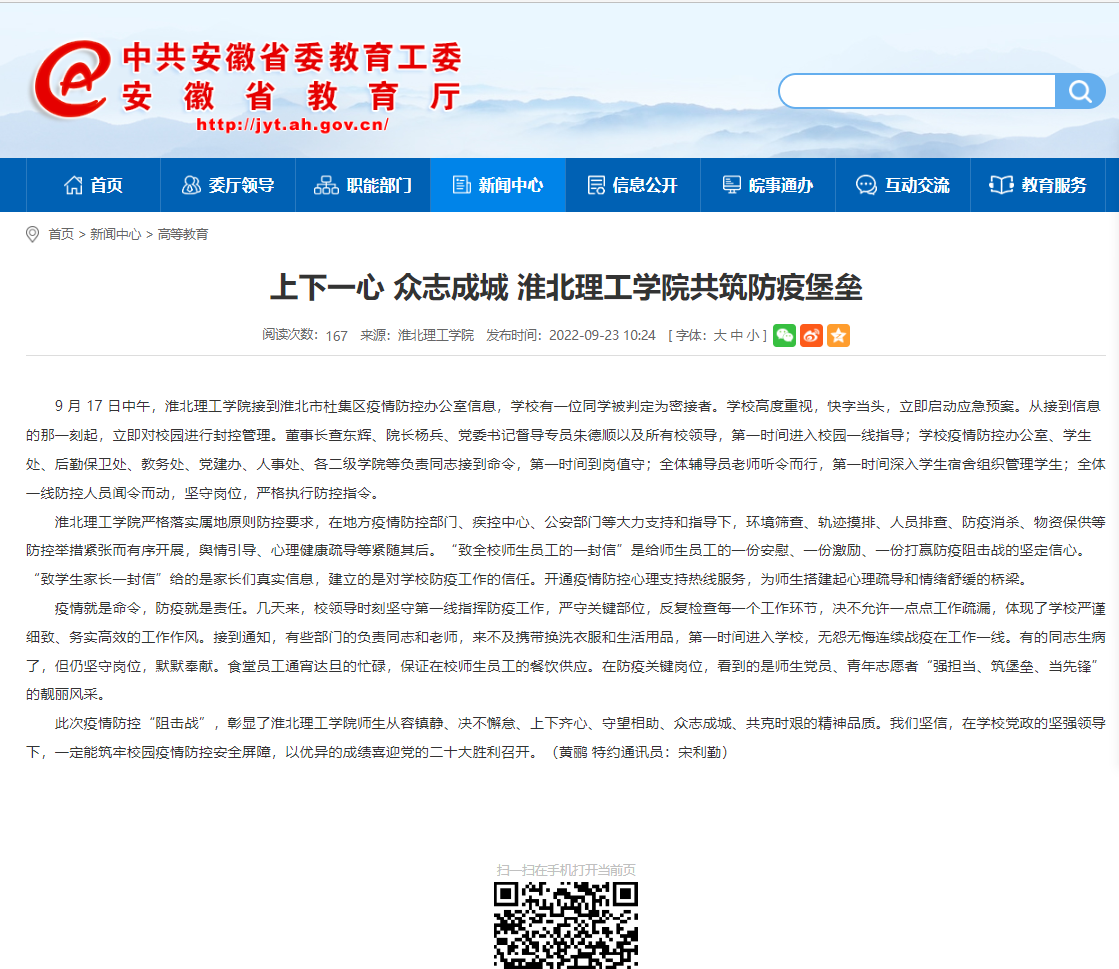This screenshot has width=1119, height=969.
Task: Set font size to 小 (small)
Action: [753, 336]
